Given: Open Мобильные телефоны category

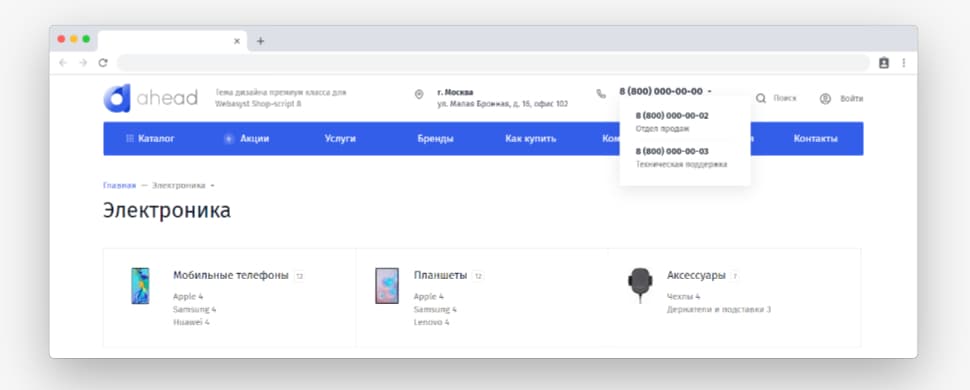Looking at the screenshot, I should 231,275.
